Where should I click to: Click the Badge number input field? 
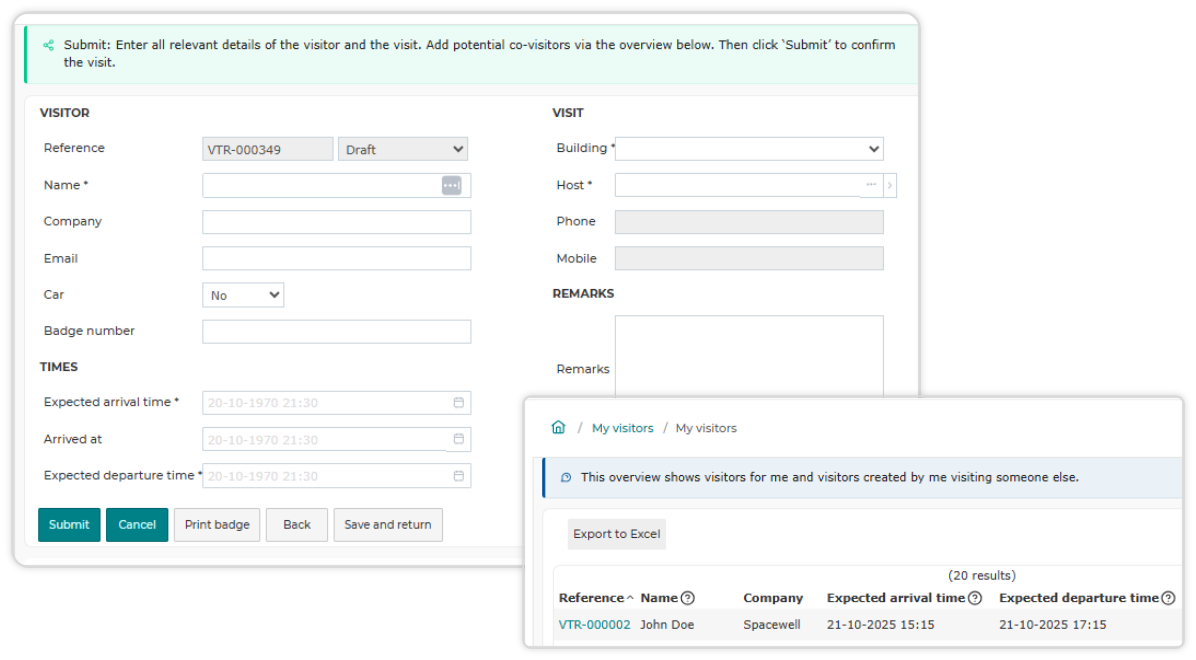tap(336, 332)
